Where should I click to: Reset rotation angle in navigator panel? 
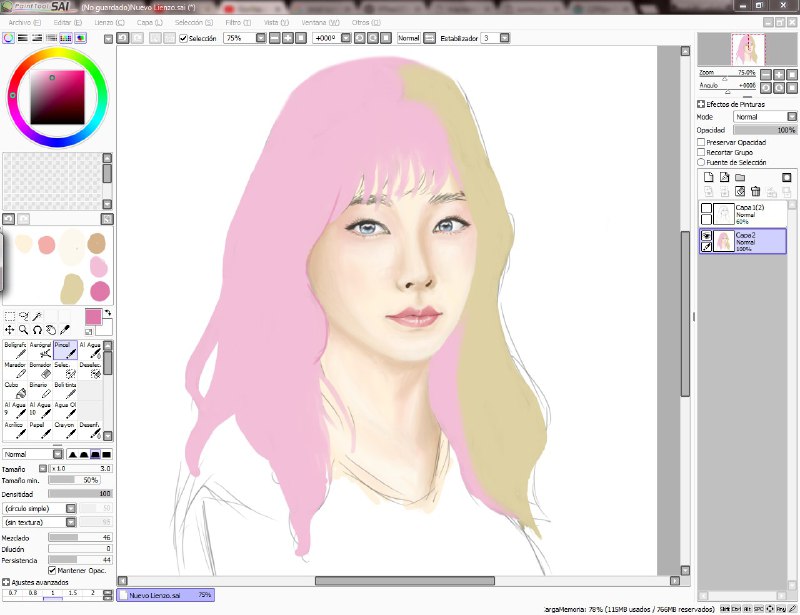click(x=792, y=88)
